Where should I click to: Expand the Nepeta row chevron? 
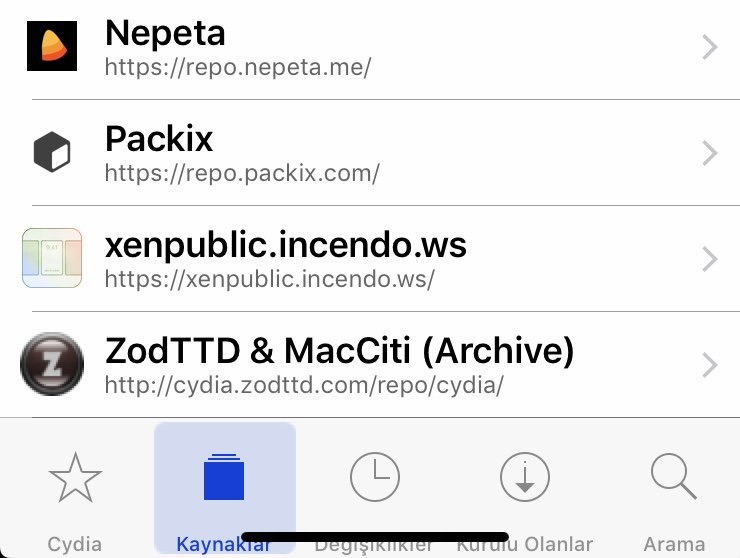(710, 47)
